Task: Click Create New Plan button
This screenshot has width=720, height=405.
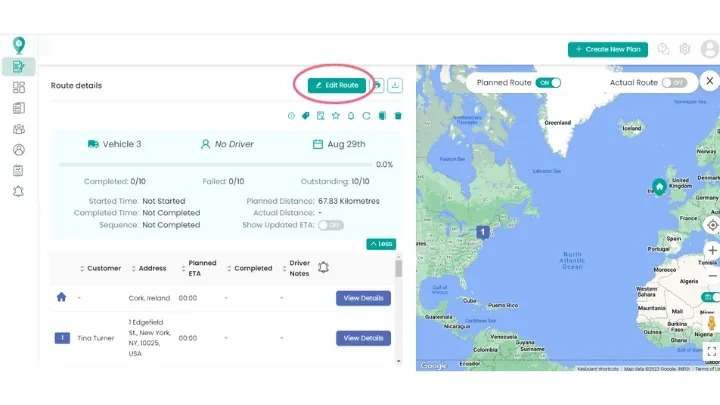Action: pos(608,49)
